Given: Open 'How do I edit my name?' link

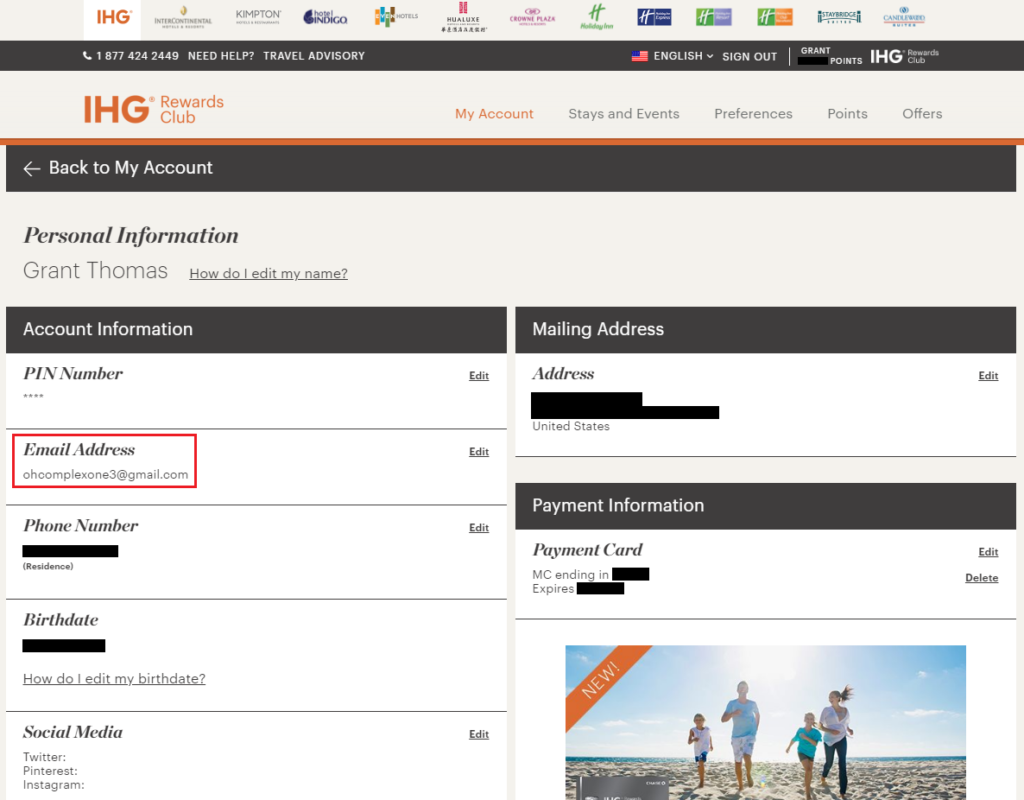Looking at the screenshot, I should click(268, 273).
